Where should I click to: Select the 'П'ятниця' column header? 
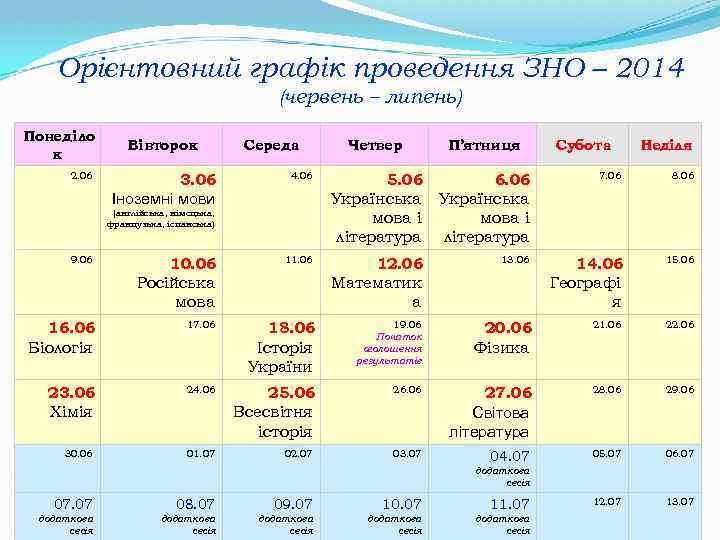[484, 145]
